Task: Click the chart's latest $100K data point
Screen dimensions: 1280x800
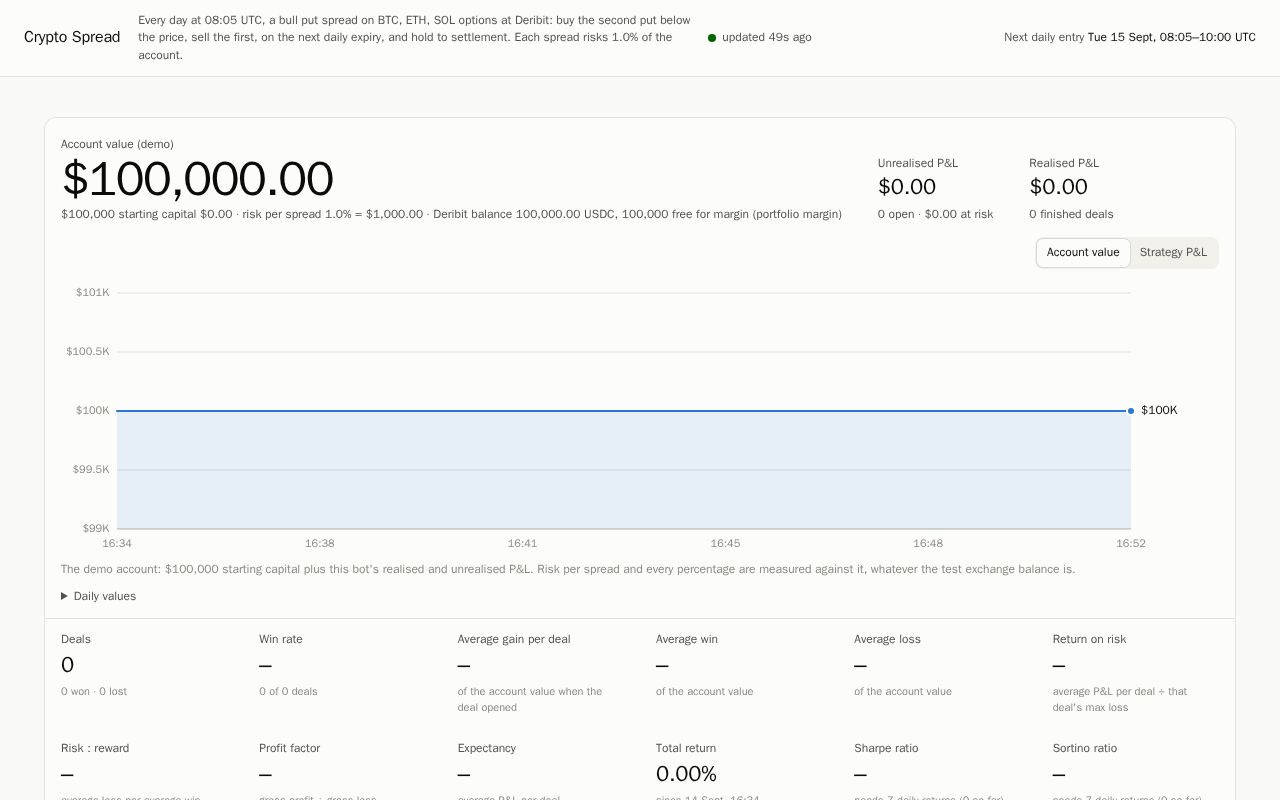Action: click(1131, 411)
